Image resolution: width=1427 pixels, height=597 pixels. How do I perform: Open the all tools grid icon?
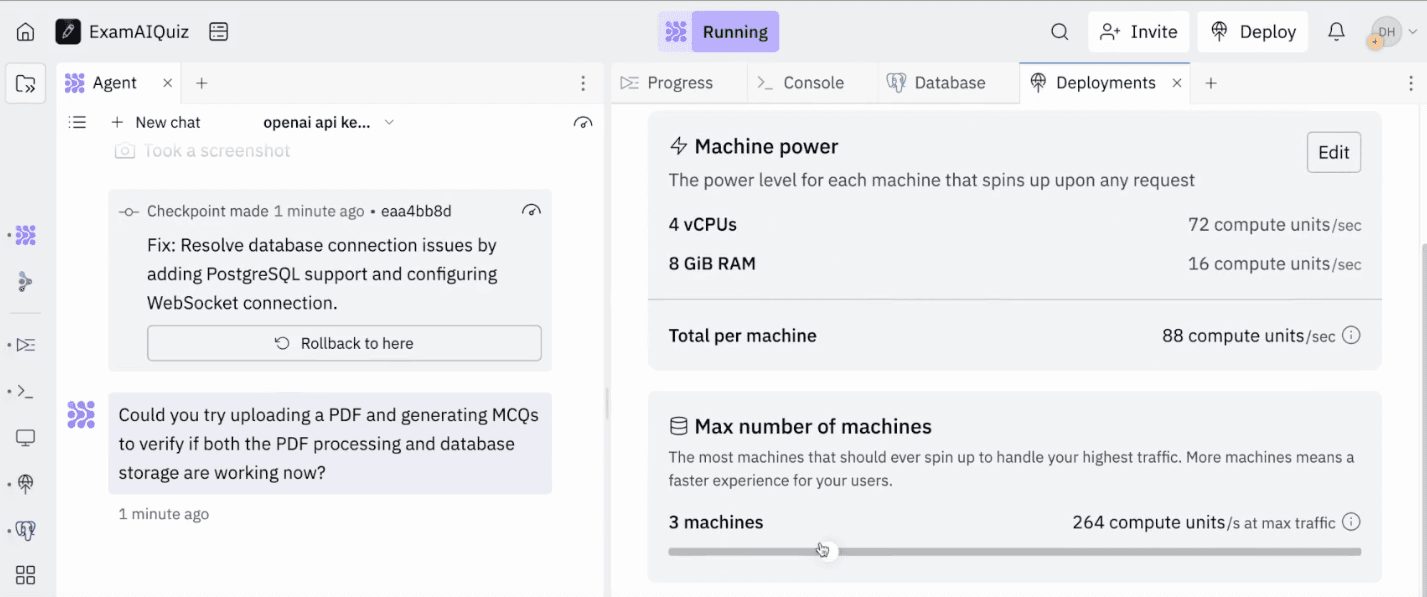[x=26, y=575]
